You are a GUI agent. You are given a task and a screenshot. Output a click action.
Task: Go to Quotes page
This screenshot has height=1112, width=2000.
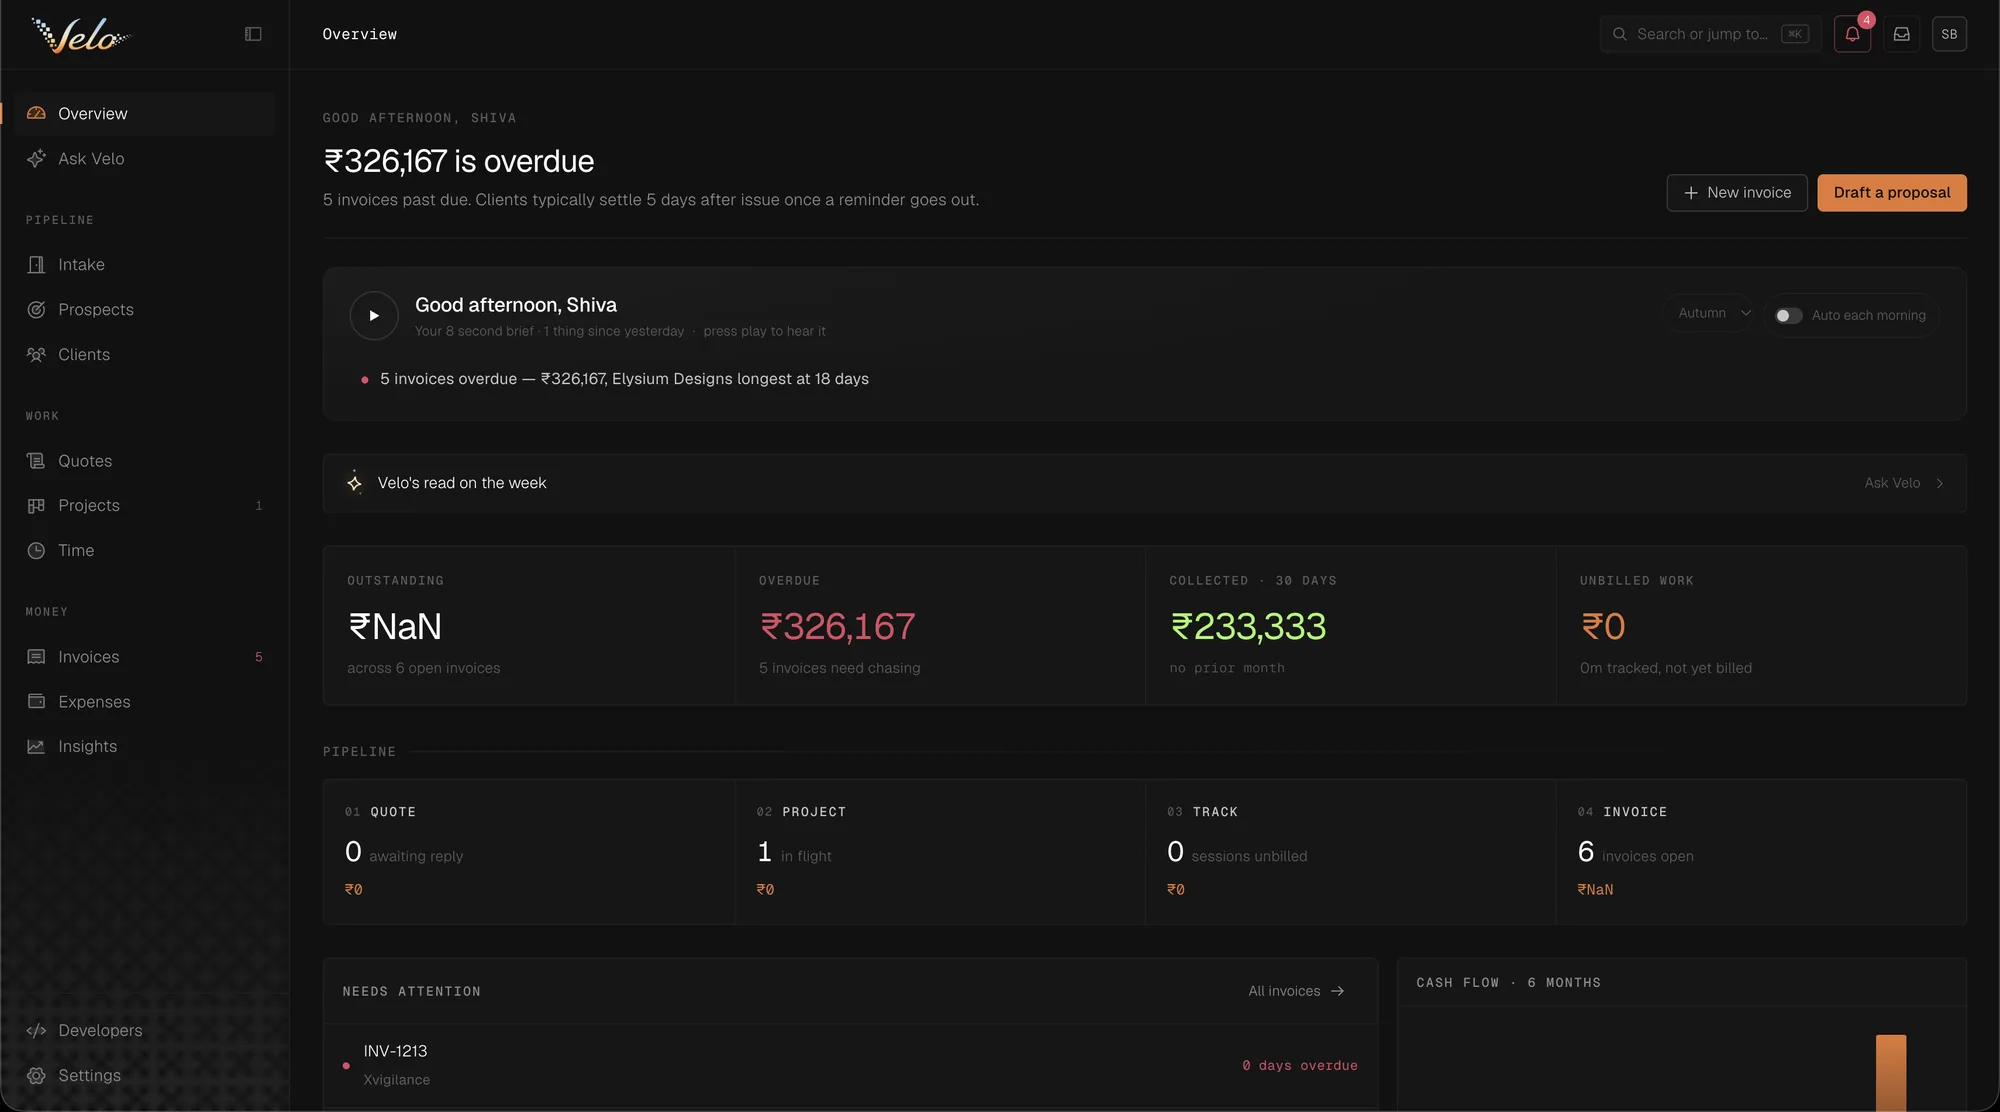(x=144, y=461)
